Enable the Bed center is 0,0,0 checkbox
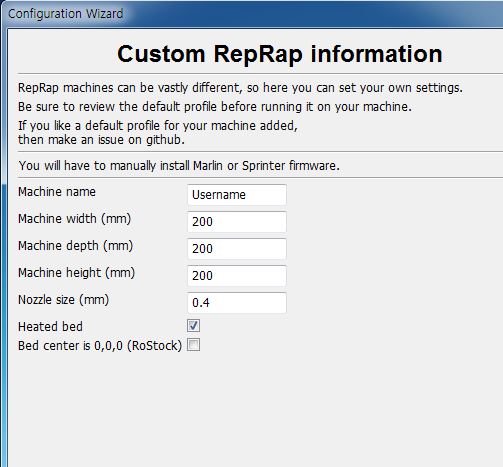Viewport: 503px width, 467px height. [x=193, y=345]
